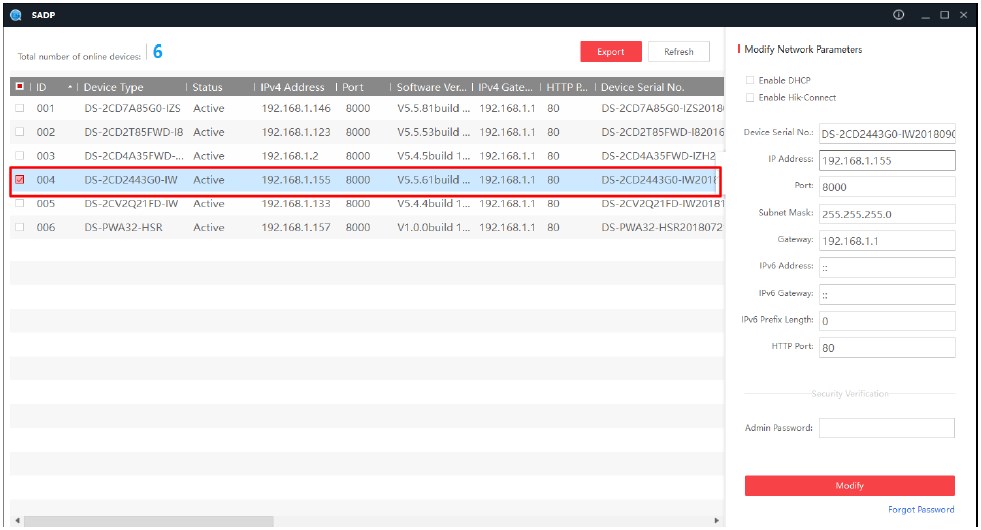Toggle the select-all checkbox in table header
Viewport: 981px width, 530px height.
click(19, 87)
